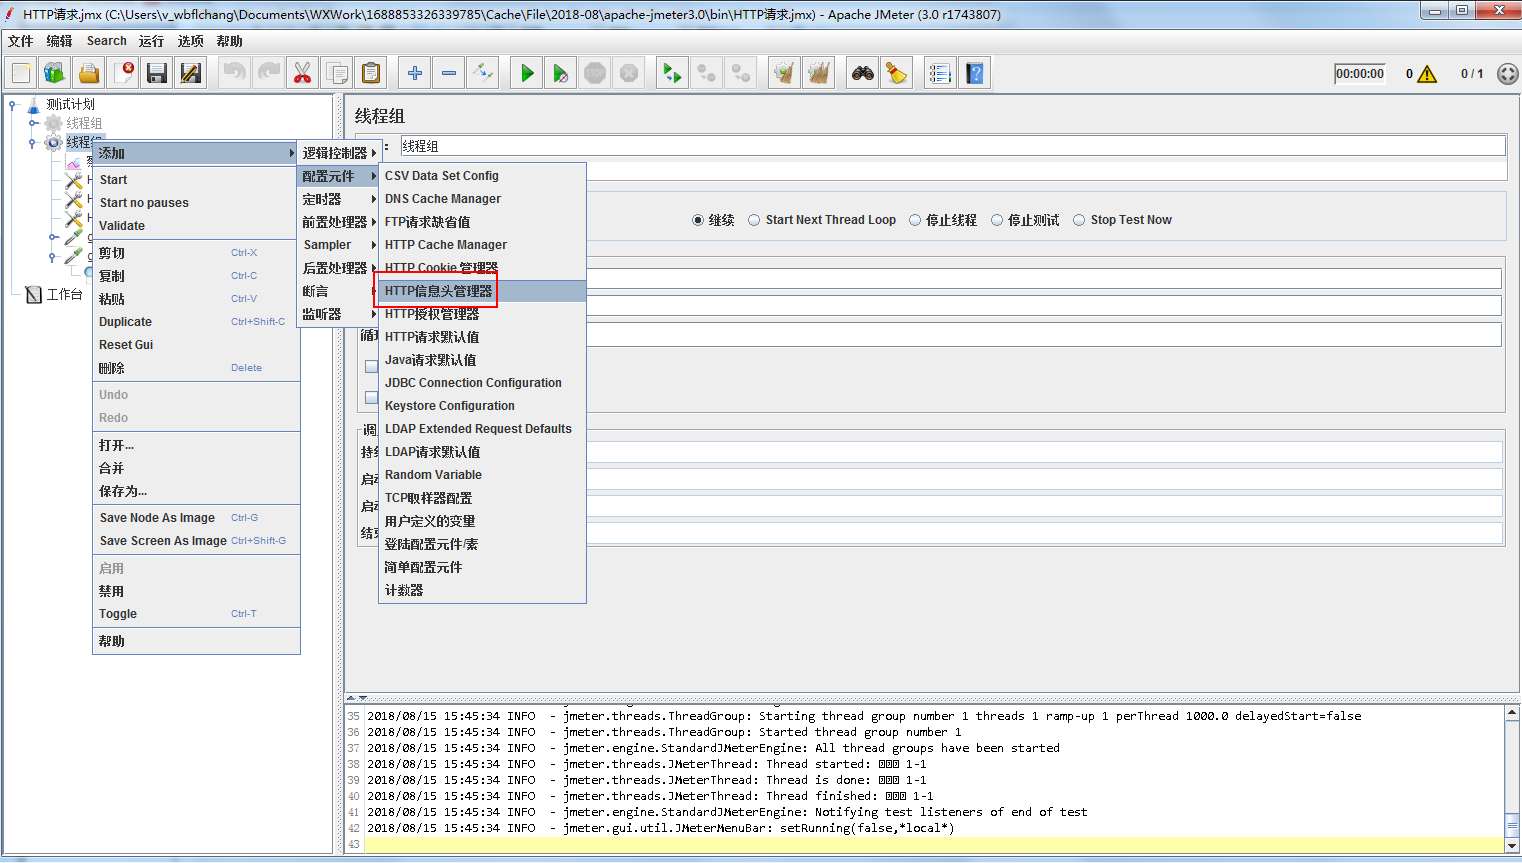Choose HTTP信息头管理器 from config menu
This screenshot has height=863, width=1522.
point(483,291)
